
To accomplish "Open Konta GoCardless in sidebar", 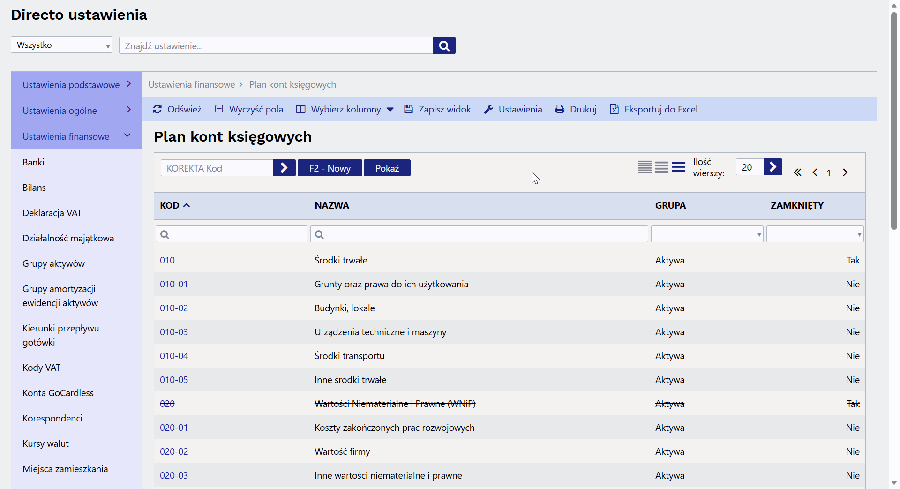I will pyautogui.click(x=57, y=393).
